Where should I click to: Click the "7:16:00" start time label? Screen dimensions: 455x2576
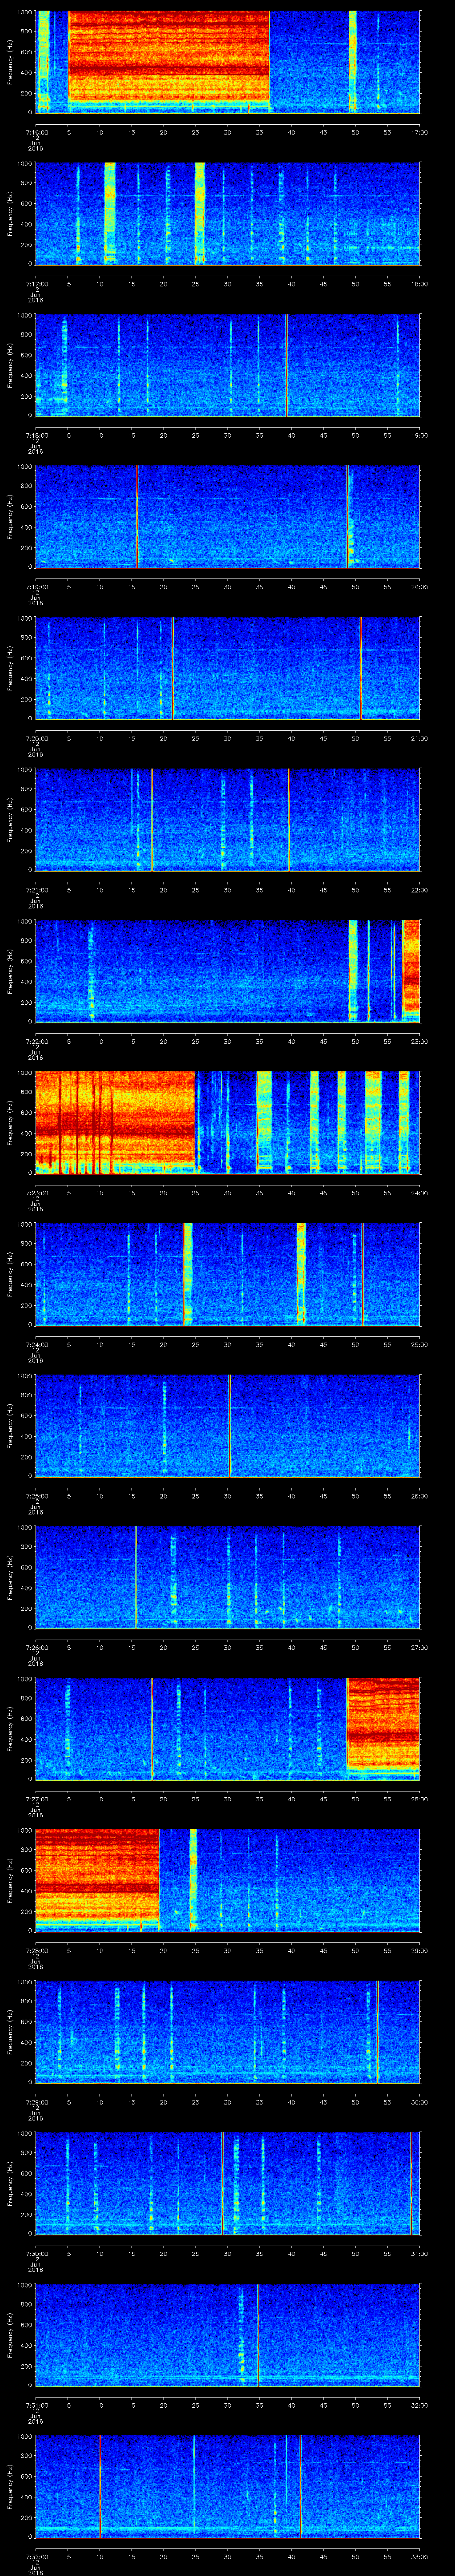(x=36, y=132)
